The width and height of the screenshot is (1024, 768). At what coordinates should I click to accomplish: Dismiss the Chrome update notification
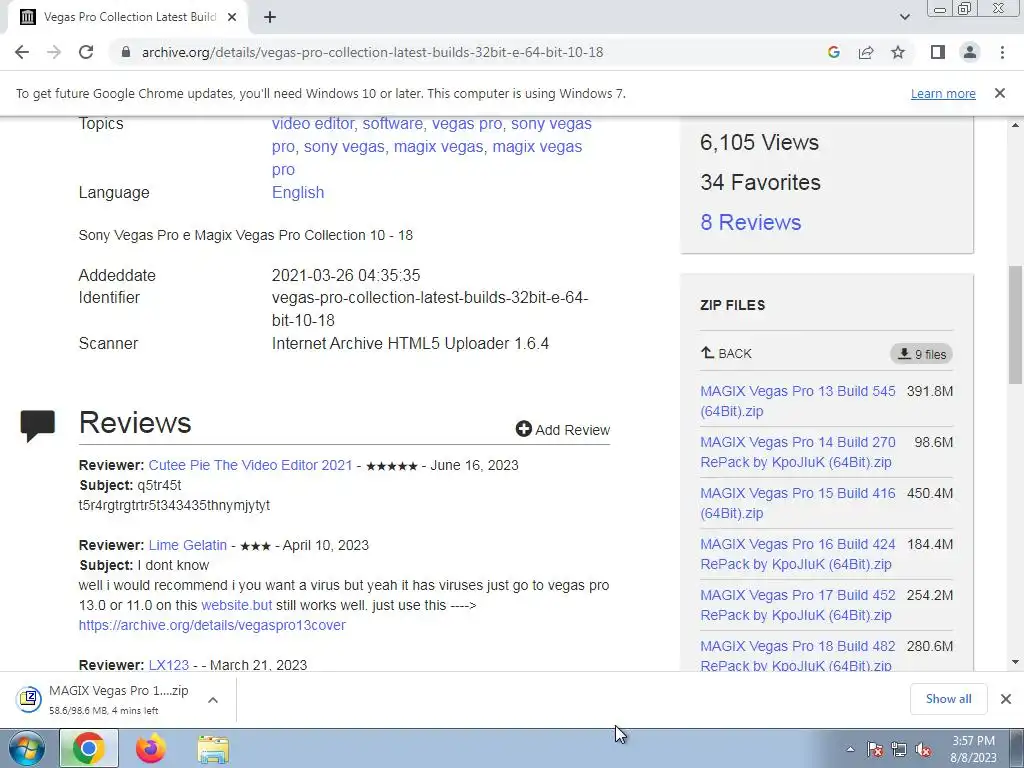(x=999, y=93)
